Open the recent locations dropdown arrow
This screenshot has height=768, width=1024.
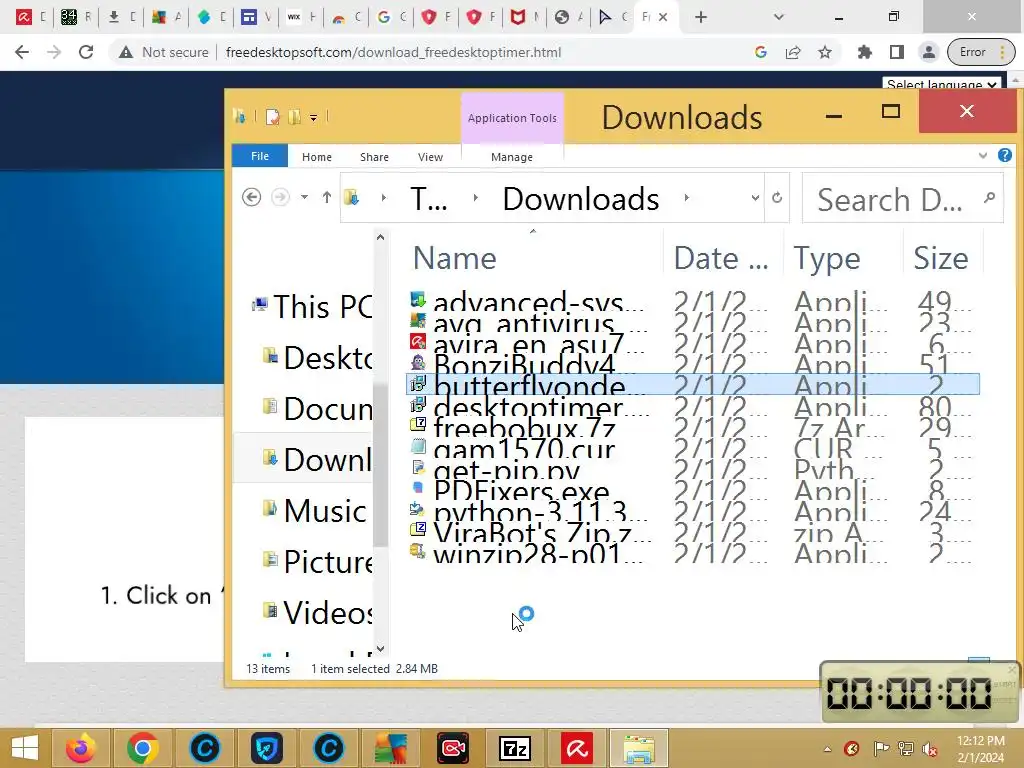pos(304,197)
